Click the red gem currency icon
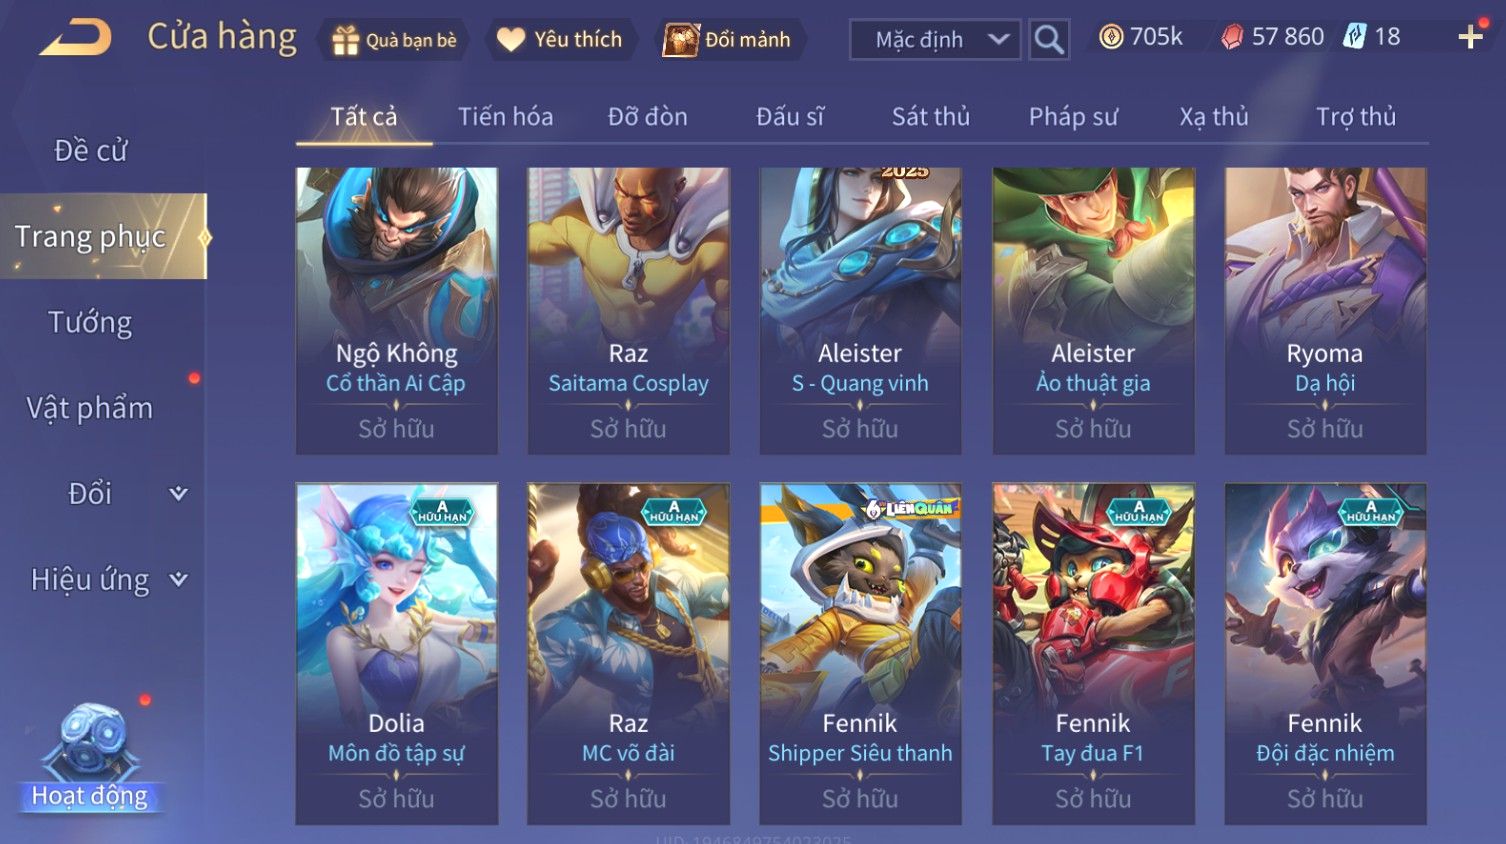The image size is (1506, 844). click(1232, 37)
